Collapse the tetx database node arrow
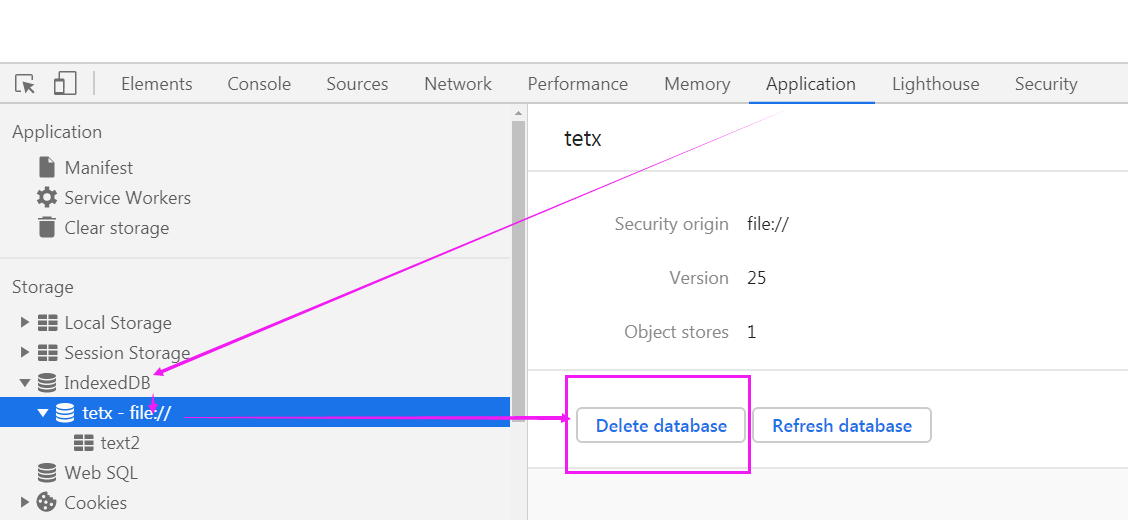1128x520 pixels. 43,412
